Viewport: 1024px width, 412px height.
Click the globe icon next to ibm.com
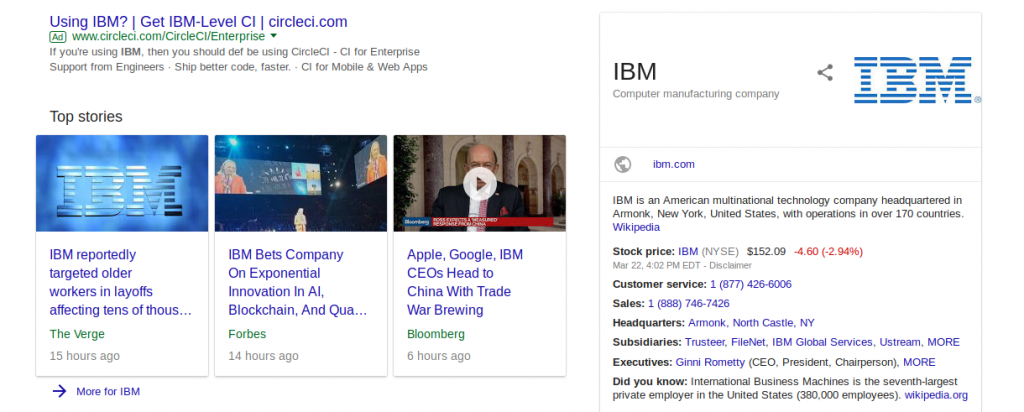pos(622,165)
